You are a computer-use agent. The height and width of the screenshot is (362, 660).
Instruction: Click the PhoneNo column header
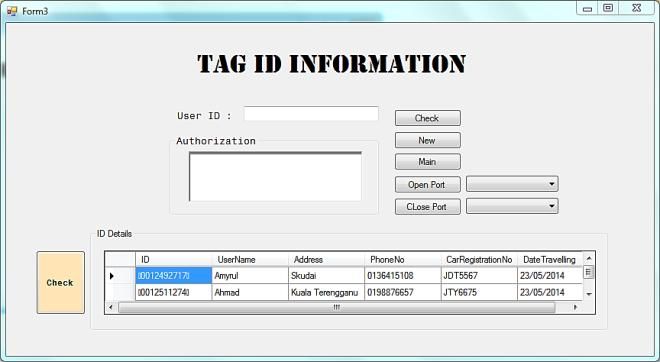click(x=402, y=260)
